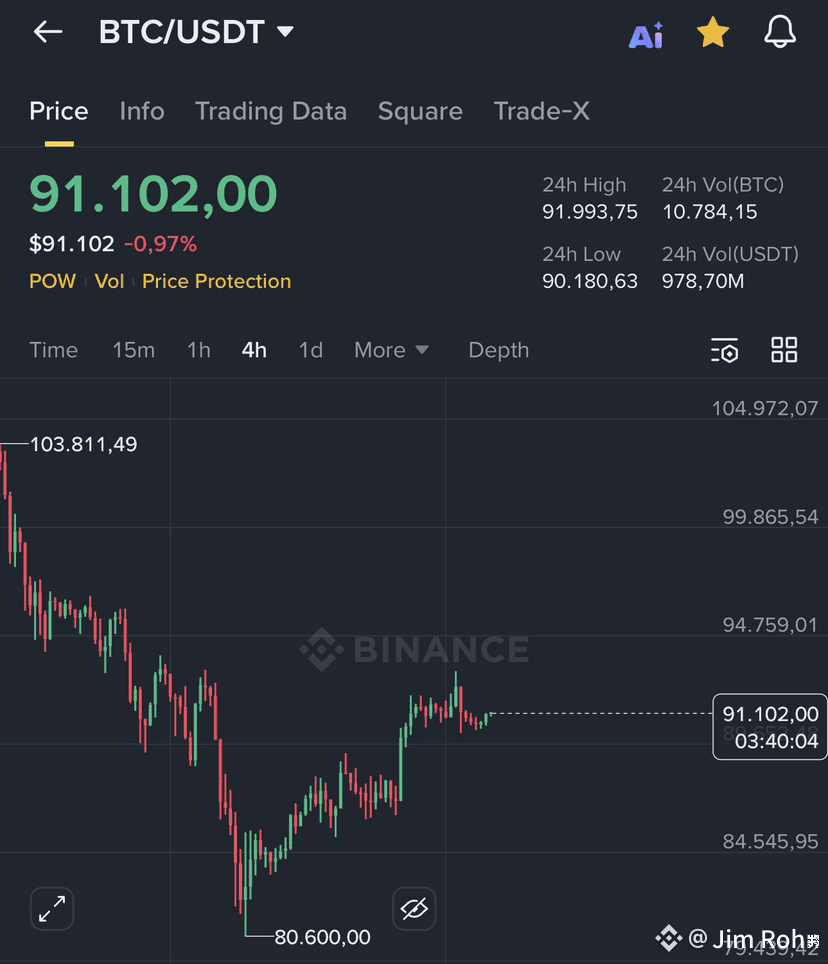Switch to the Info tab
The width and height of the screenshot is (828, 964).
tap(142, 111)
